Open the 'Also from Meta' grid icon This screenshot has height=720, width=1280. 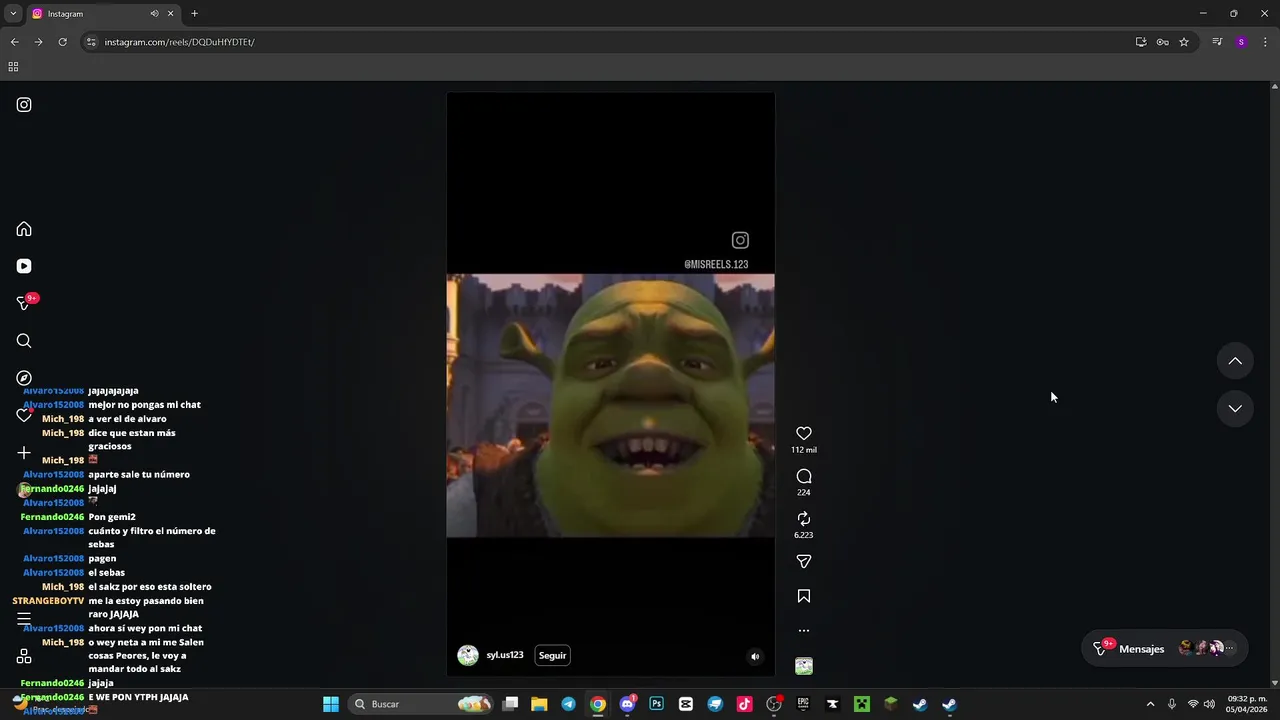click(x=24, y=657)
